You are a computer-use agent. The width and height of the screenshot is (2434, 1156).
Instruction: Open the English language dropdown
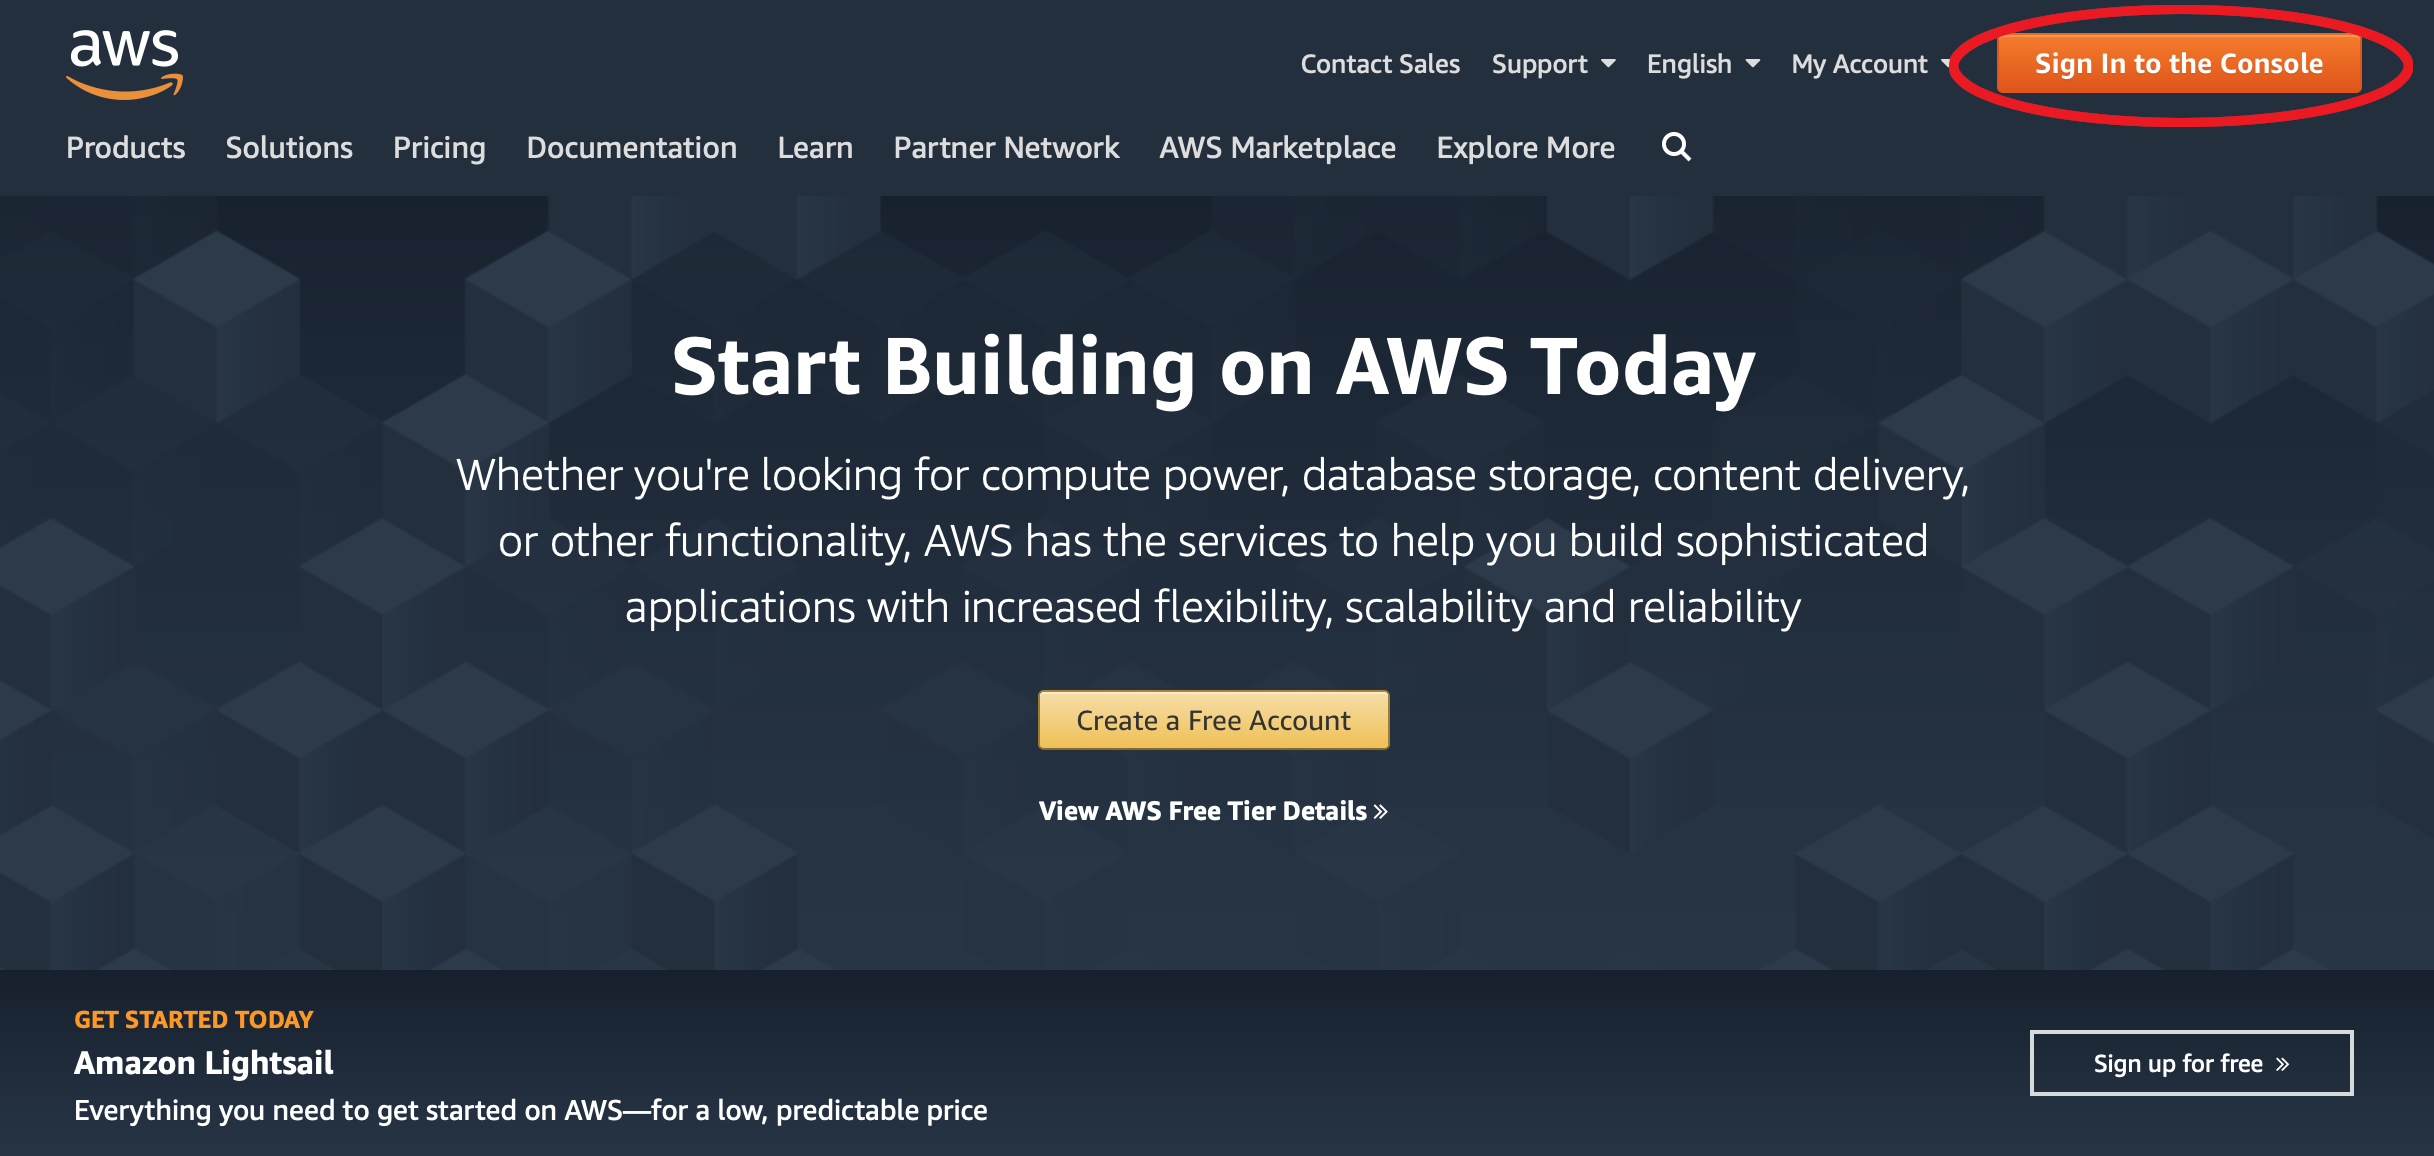(x=1703, y=64)
